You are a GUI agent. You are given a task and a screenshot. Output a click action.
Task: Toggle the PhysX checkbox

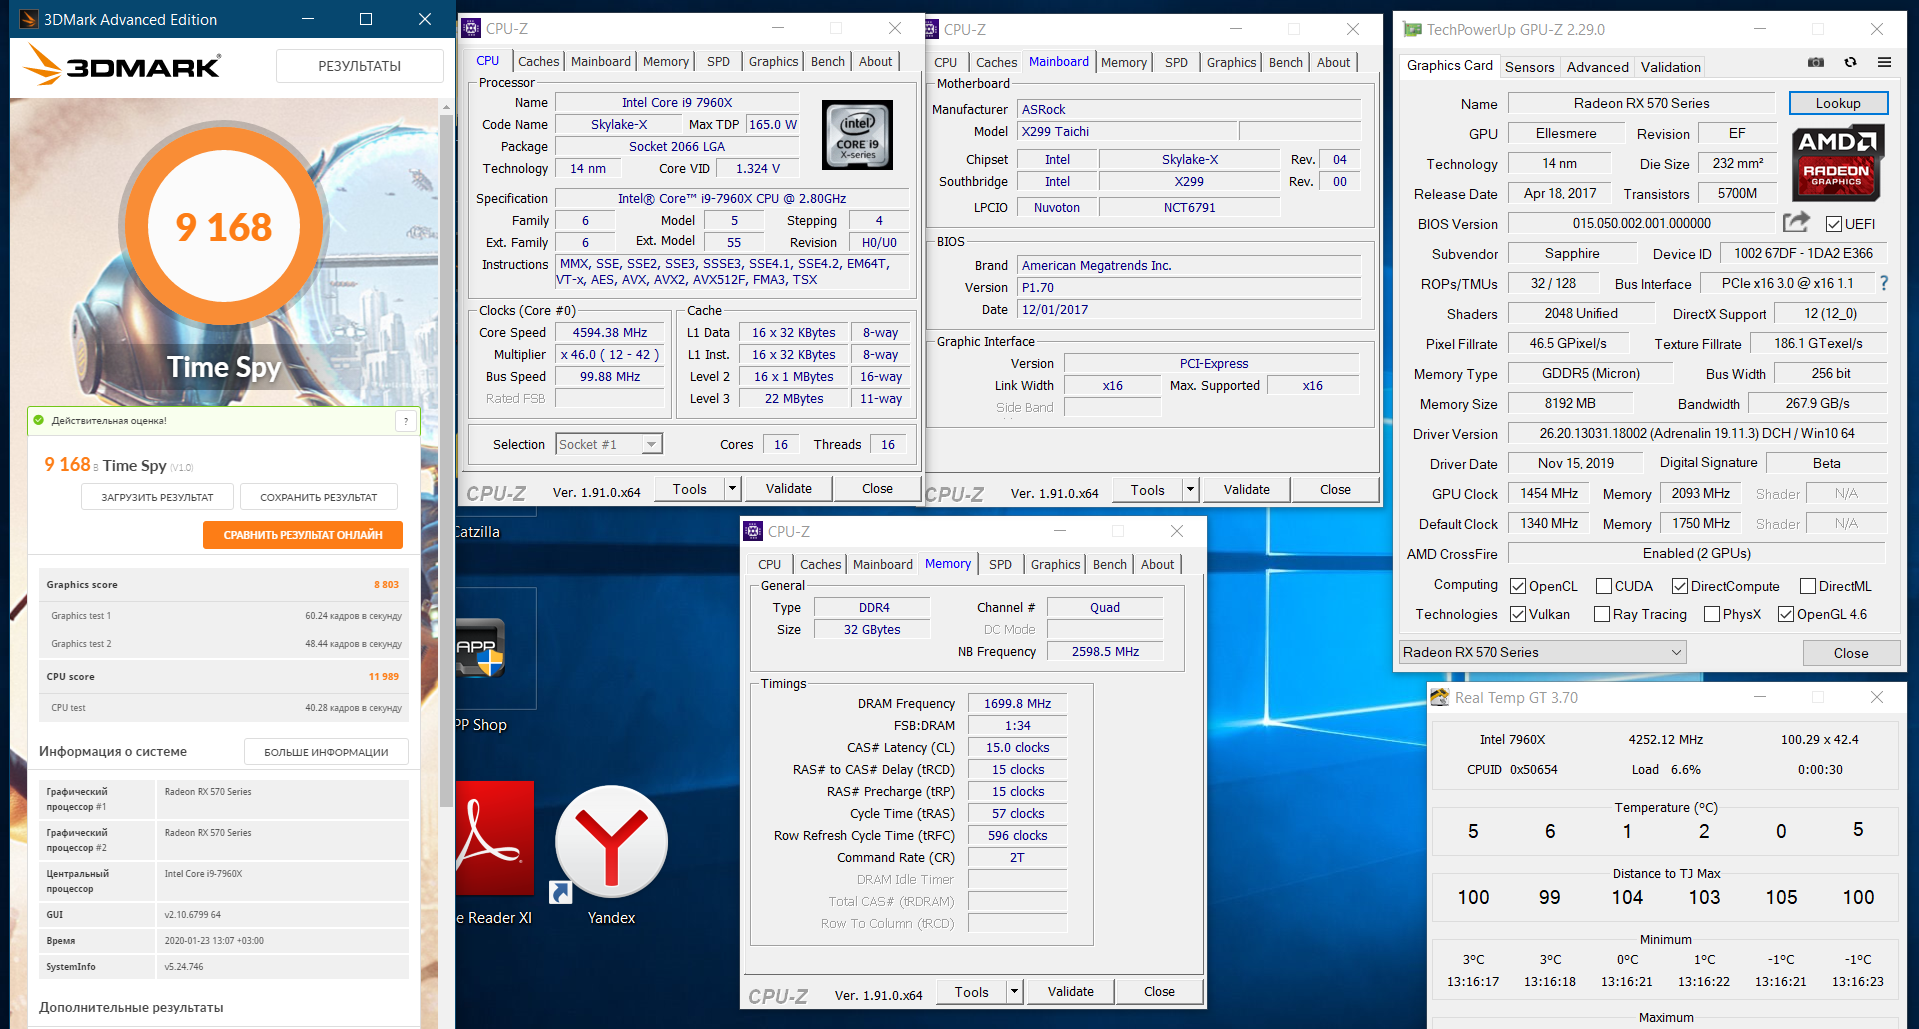pos(1712,614)
